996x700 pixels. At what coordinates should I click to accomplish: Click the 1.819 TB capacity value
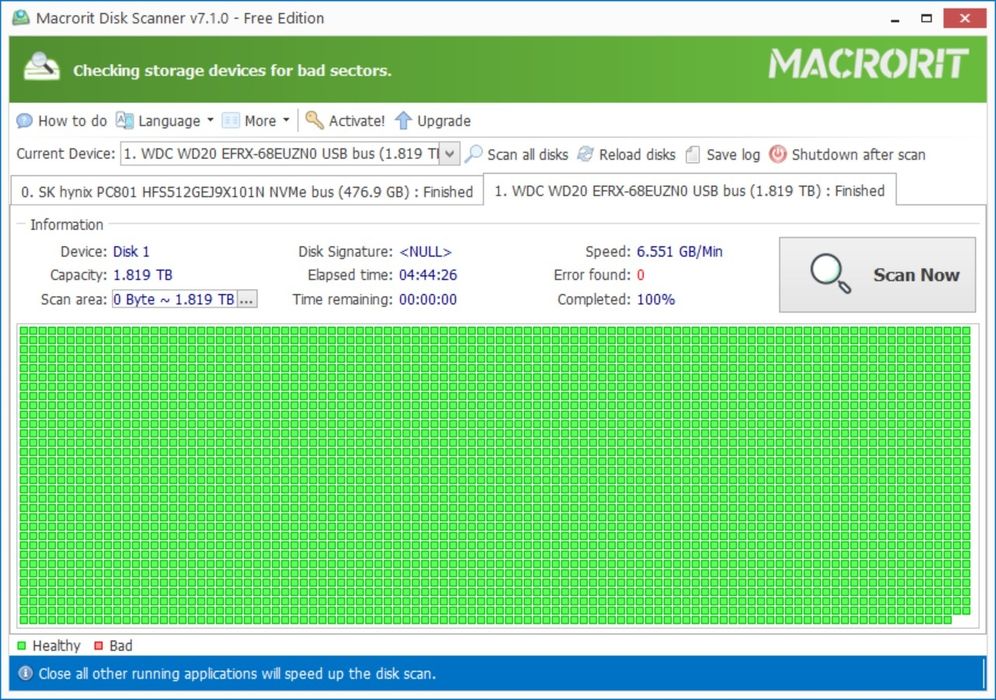pos(142,275)
